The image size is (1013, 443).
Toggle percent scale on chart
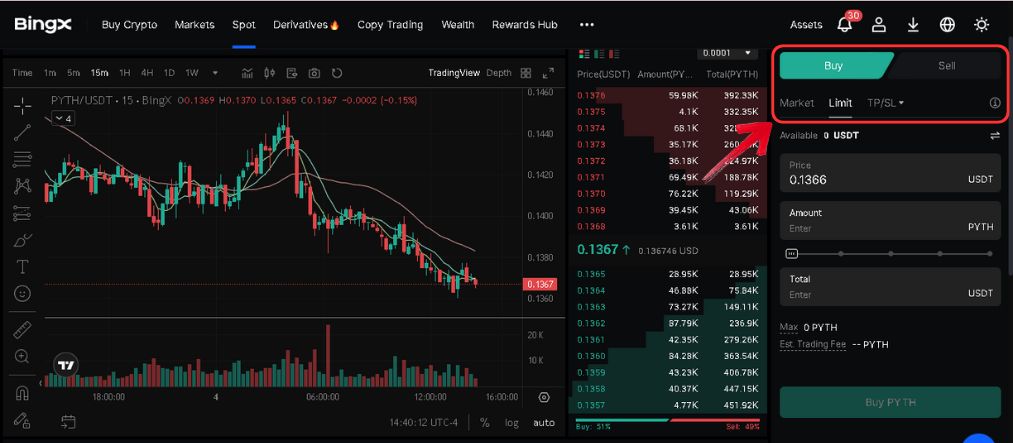pyautogui.click(x=485, y=422)
